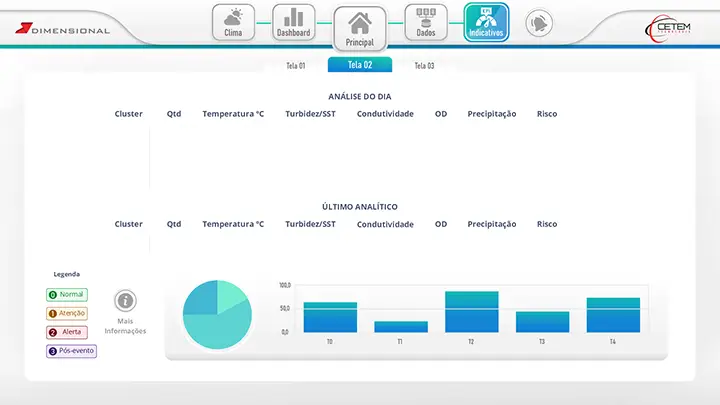Click the Normal legend badge
Viewport: 720px width, 405px height.
tap(67, 295)
